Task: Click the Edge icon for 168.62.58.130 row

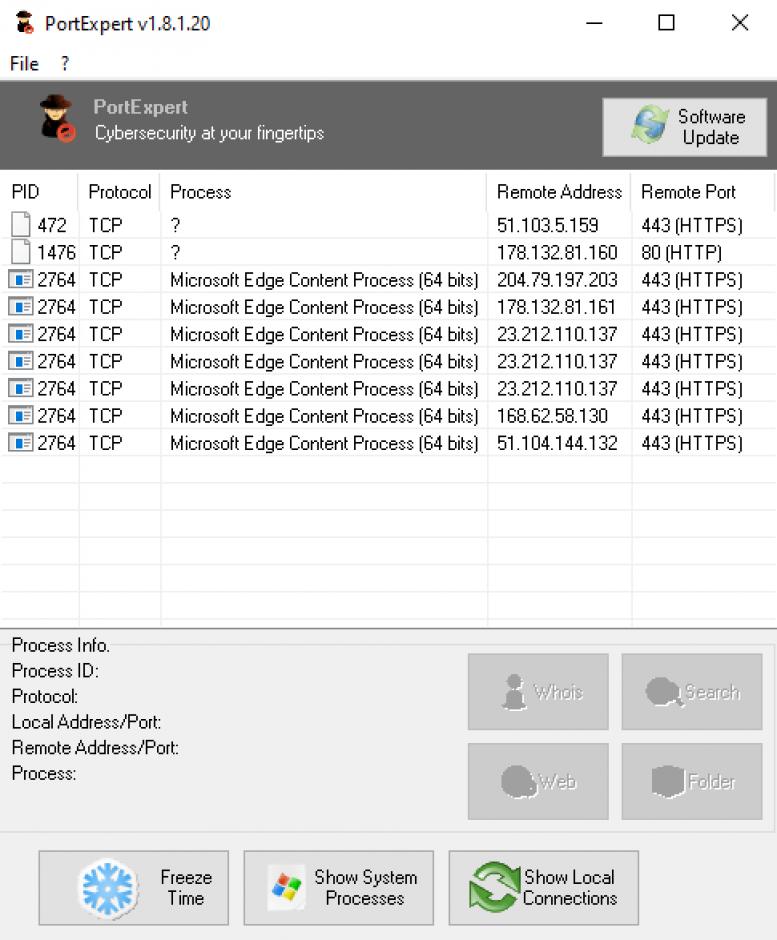Action: [20, 415]
